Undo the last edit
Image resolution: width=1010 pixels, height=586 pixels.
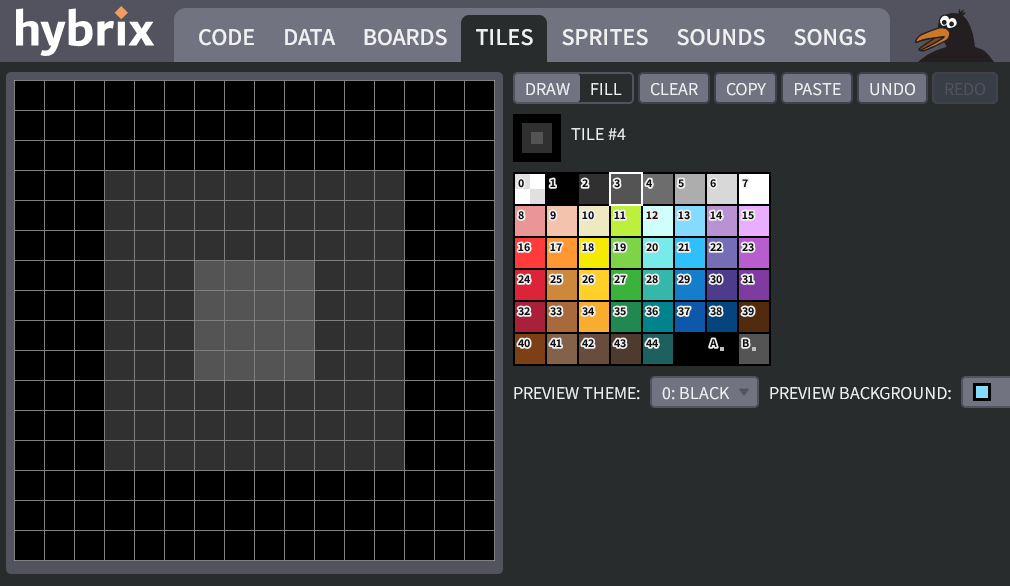892,88
